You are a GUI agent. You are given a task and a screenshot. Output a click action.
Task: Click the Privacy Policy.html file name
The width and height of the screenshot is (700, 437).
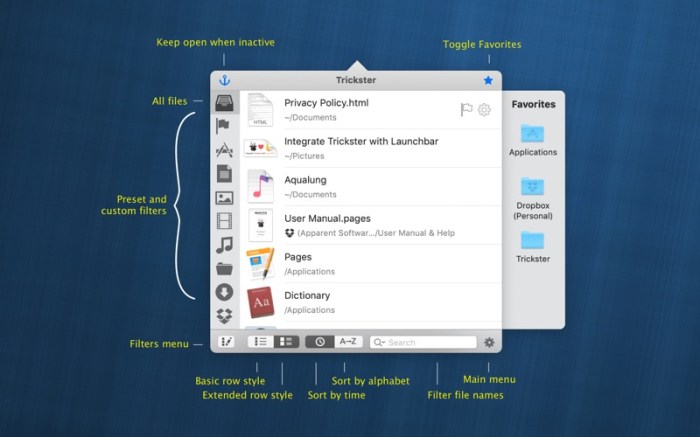coord(326,103)
